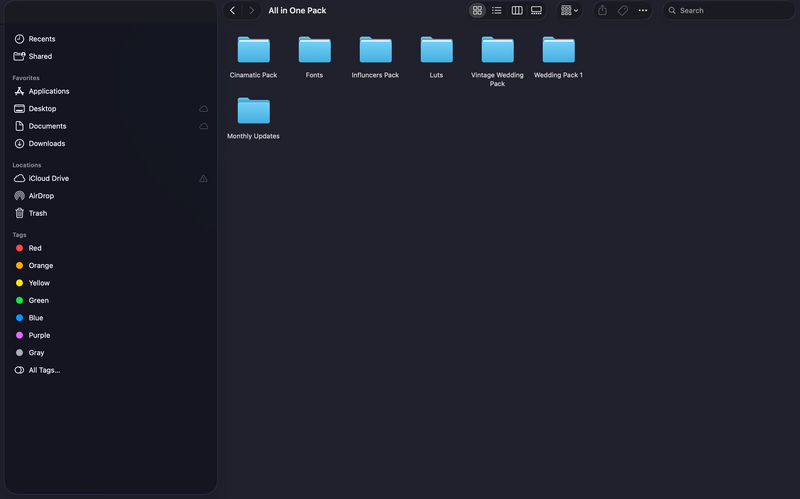800x499 pixels.
Task: Click the iCloud Drive warning triangle
Action: (203, 179)
